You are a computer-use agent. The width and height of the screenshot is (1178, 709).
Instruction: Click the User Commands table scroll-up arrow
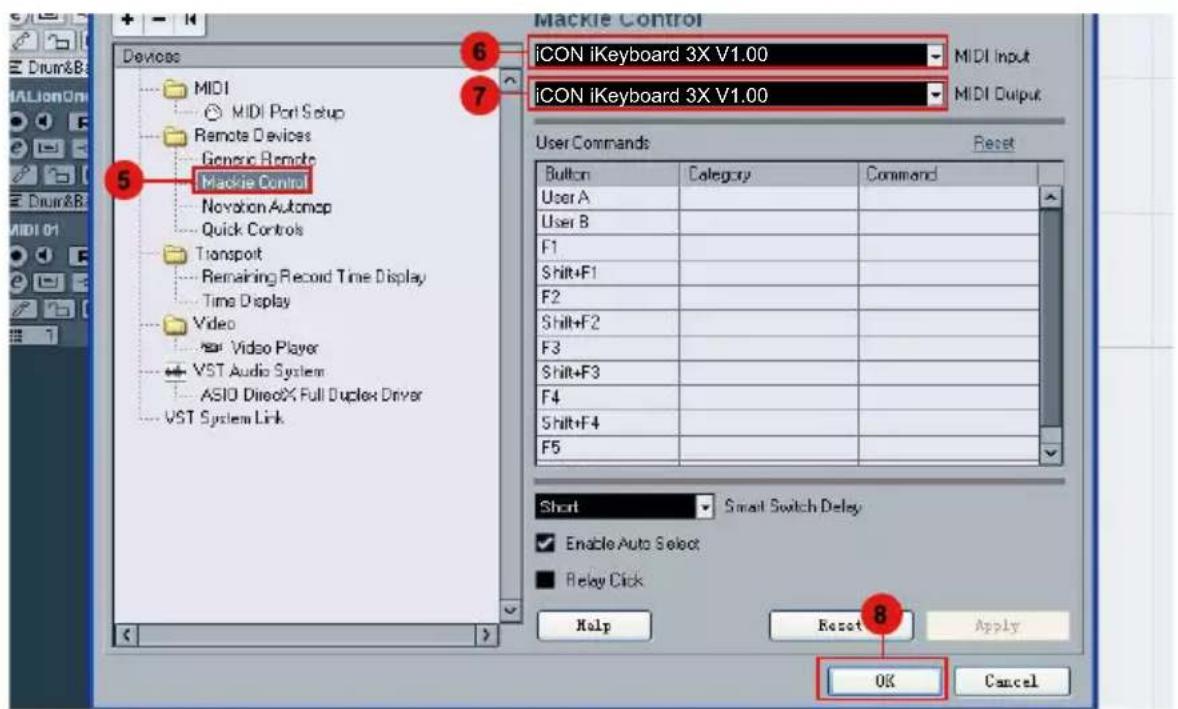click(1050, 198)
